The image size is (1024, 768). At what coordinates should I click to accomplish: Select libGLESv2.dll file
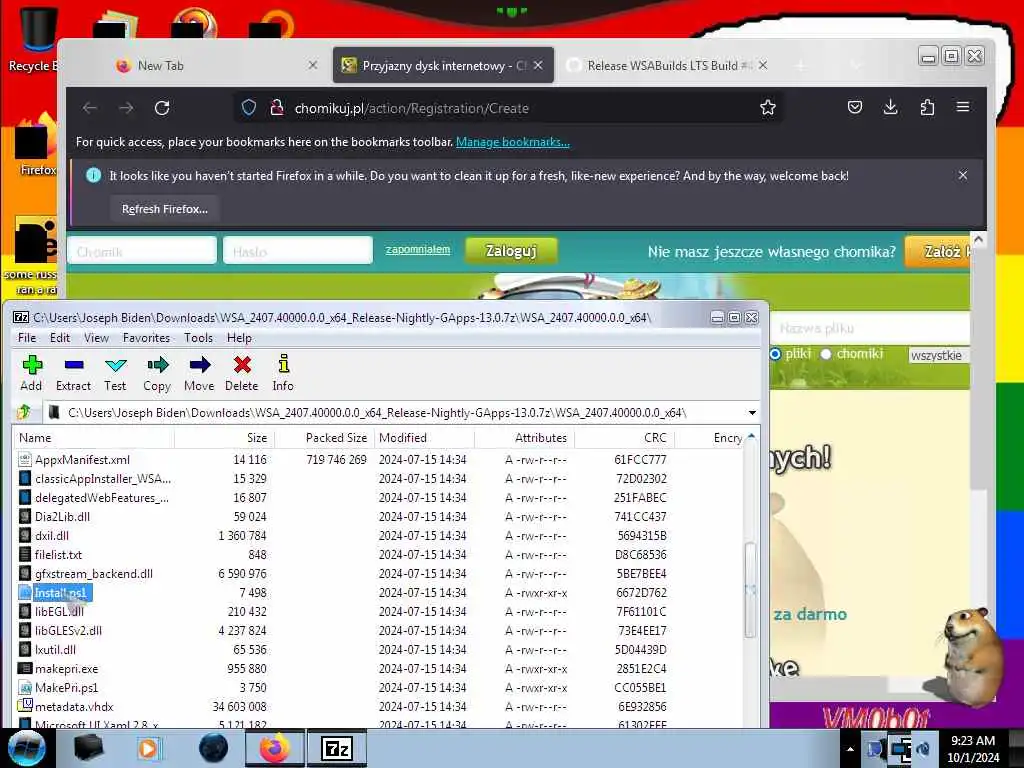tap(69, 631)
